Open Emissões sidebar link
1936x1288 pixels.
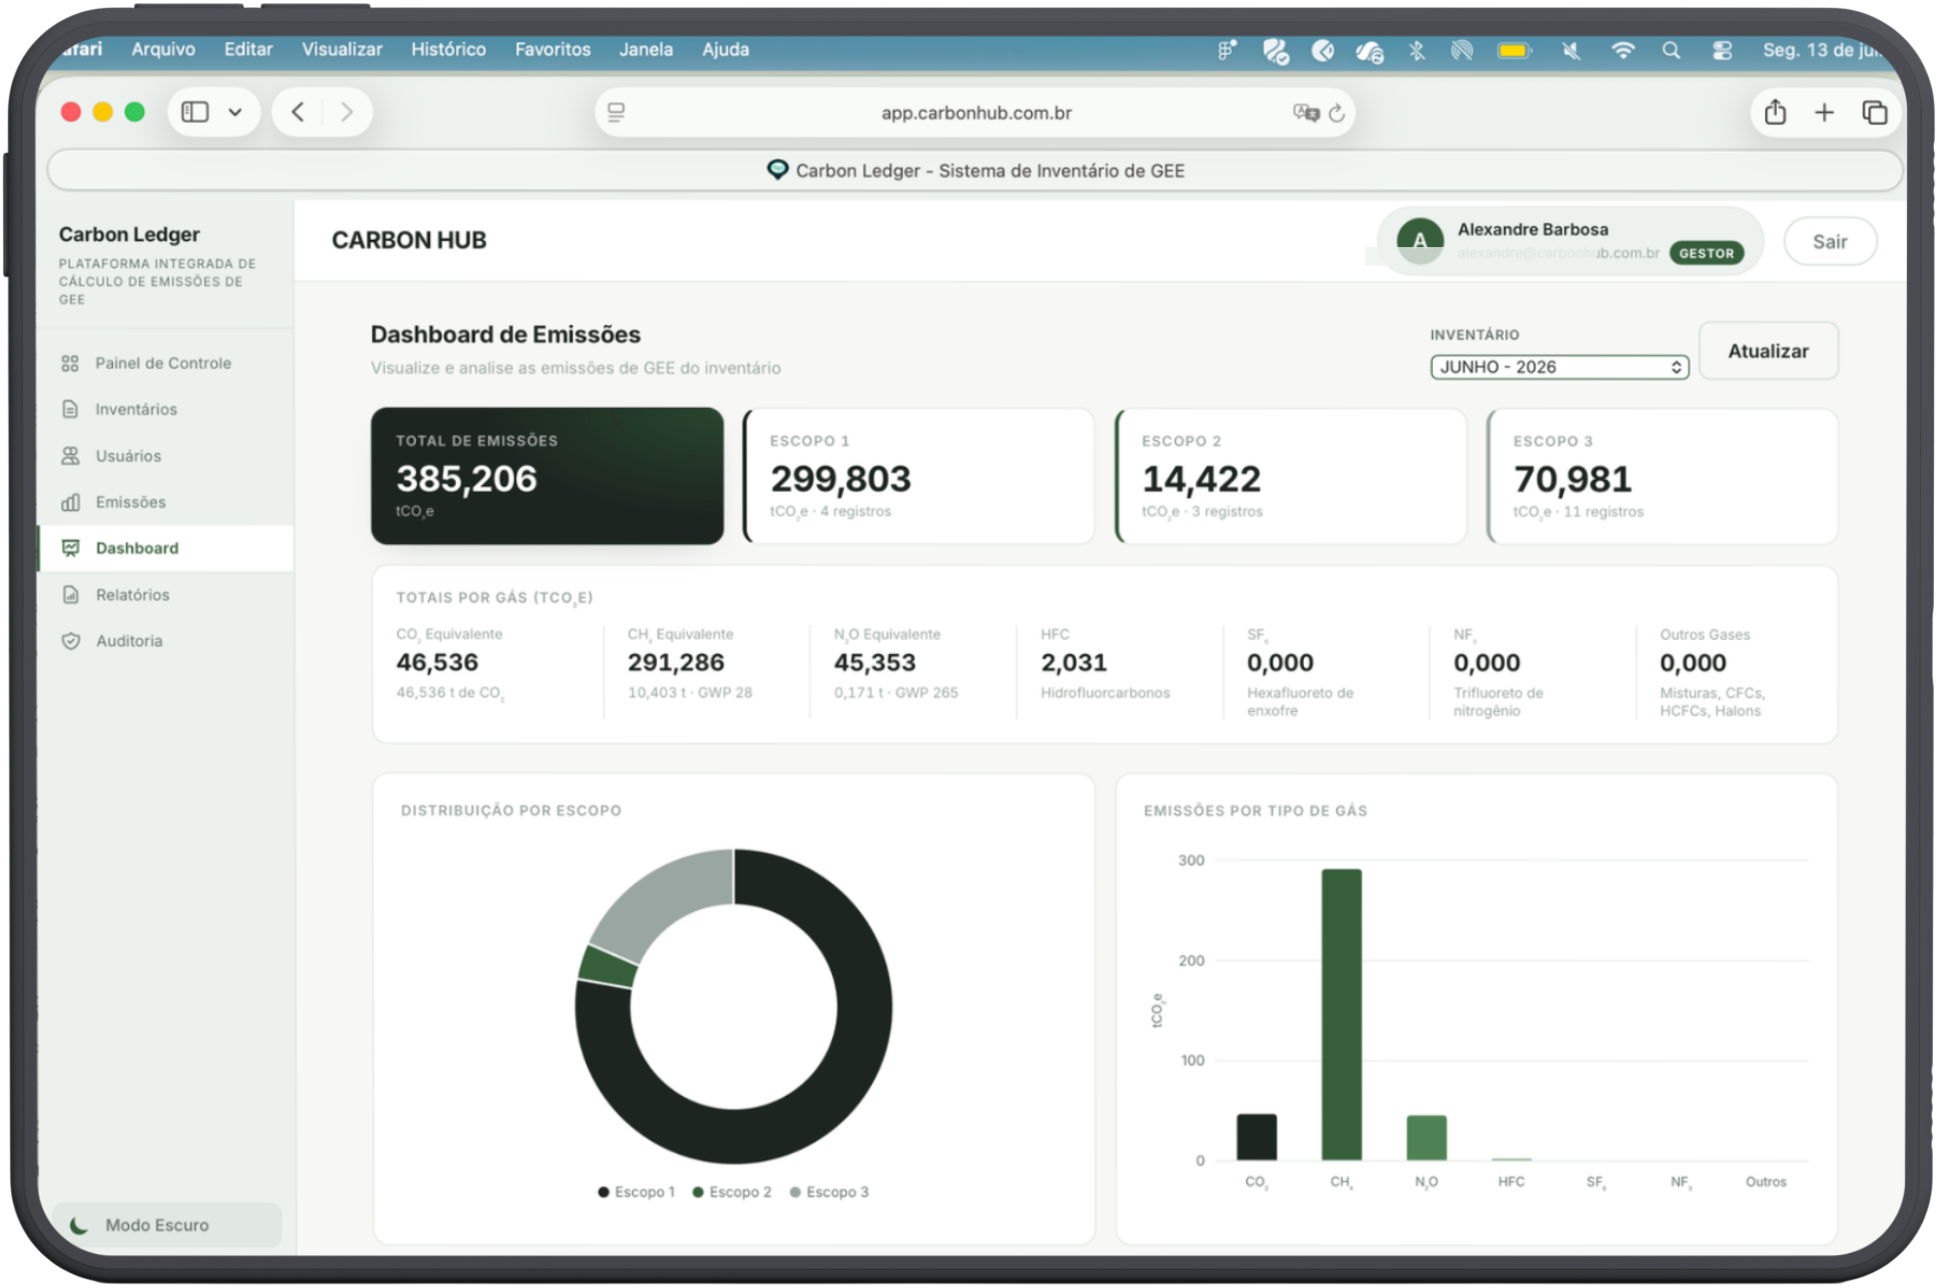pos(166,502)
